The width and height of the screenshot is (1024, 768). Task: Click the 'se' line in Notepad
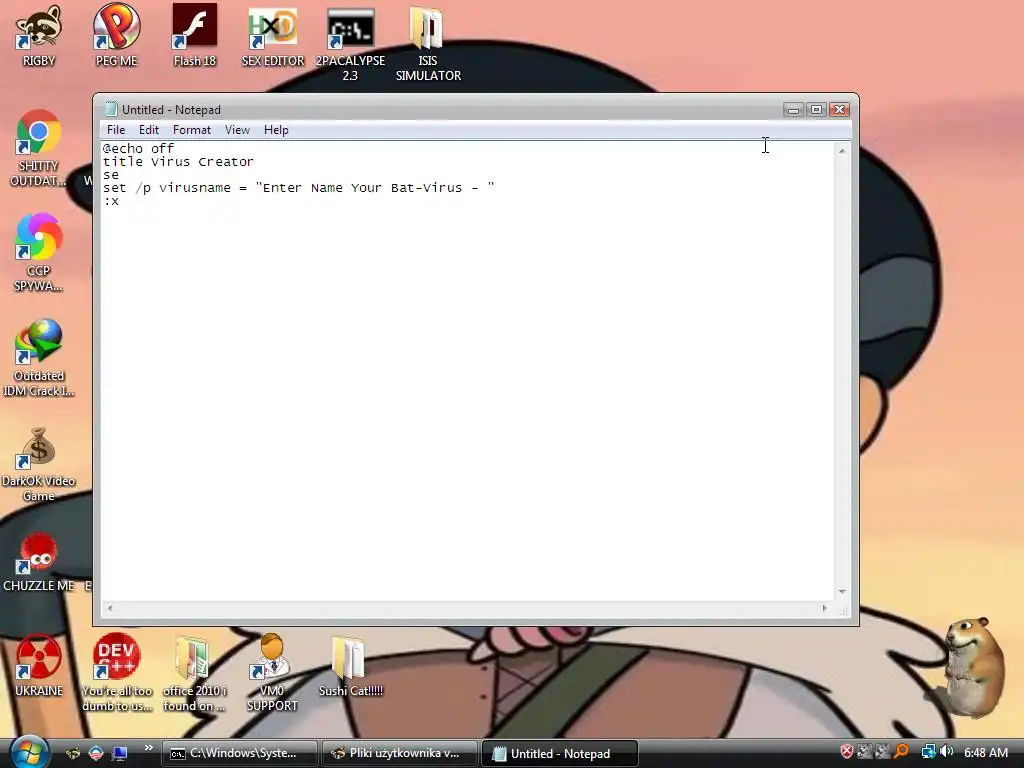tap(111, 174)
